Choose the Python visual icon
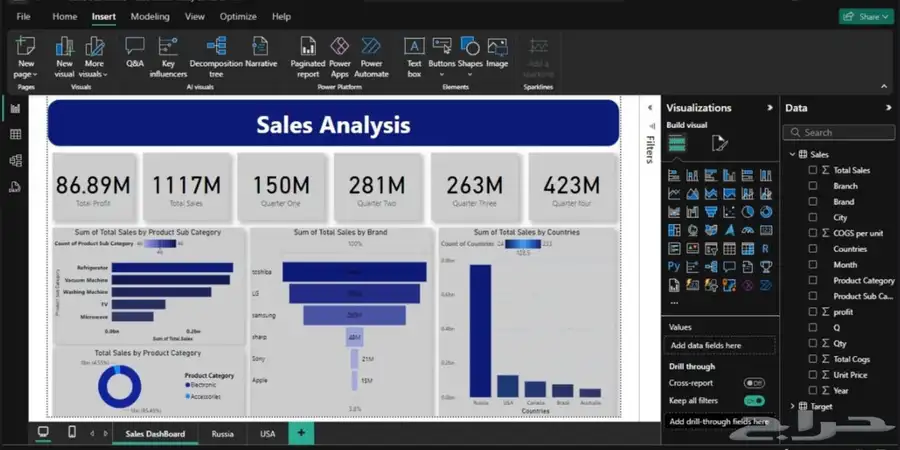The height and width of the screenshot is (450, 900). [x=674, y=266]
